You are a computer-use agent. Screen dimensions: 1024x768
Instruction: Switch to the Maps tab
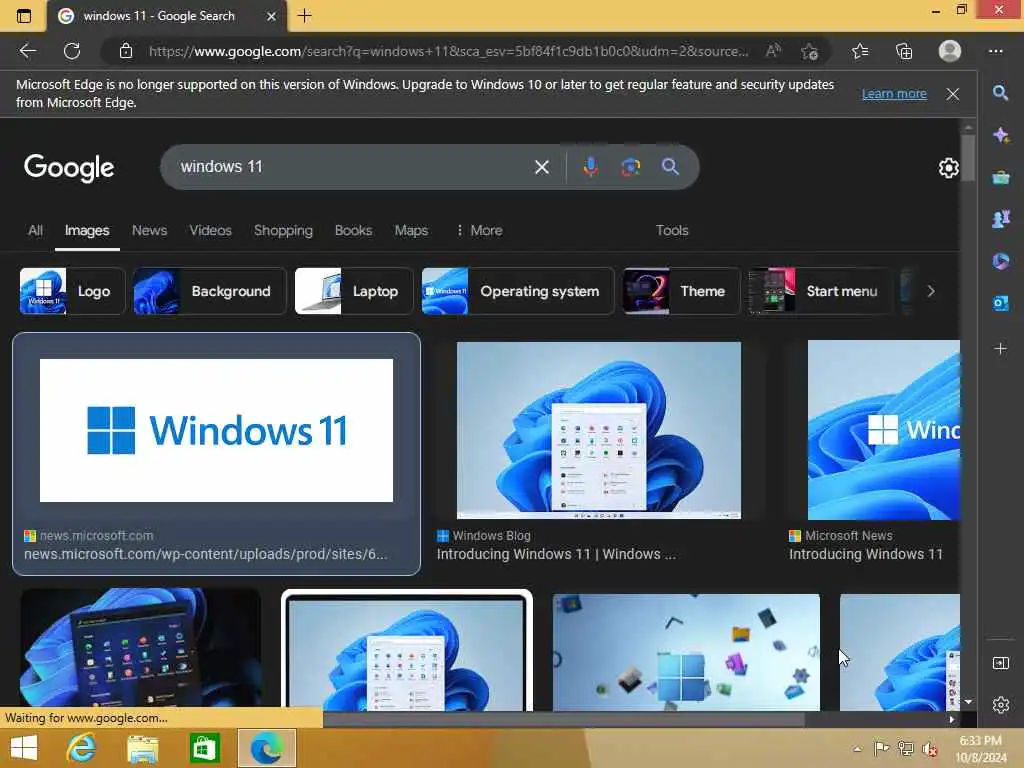point(411,231)
